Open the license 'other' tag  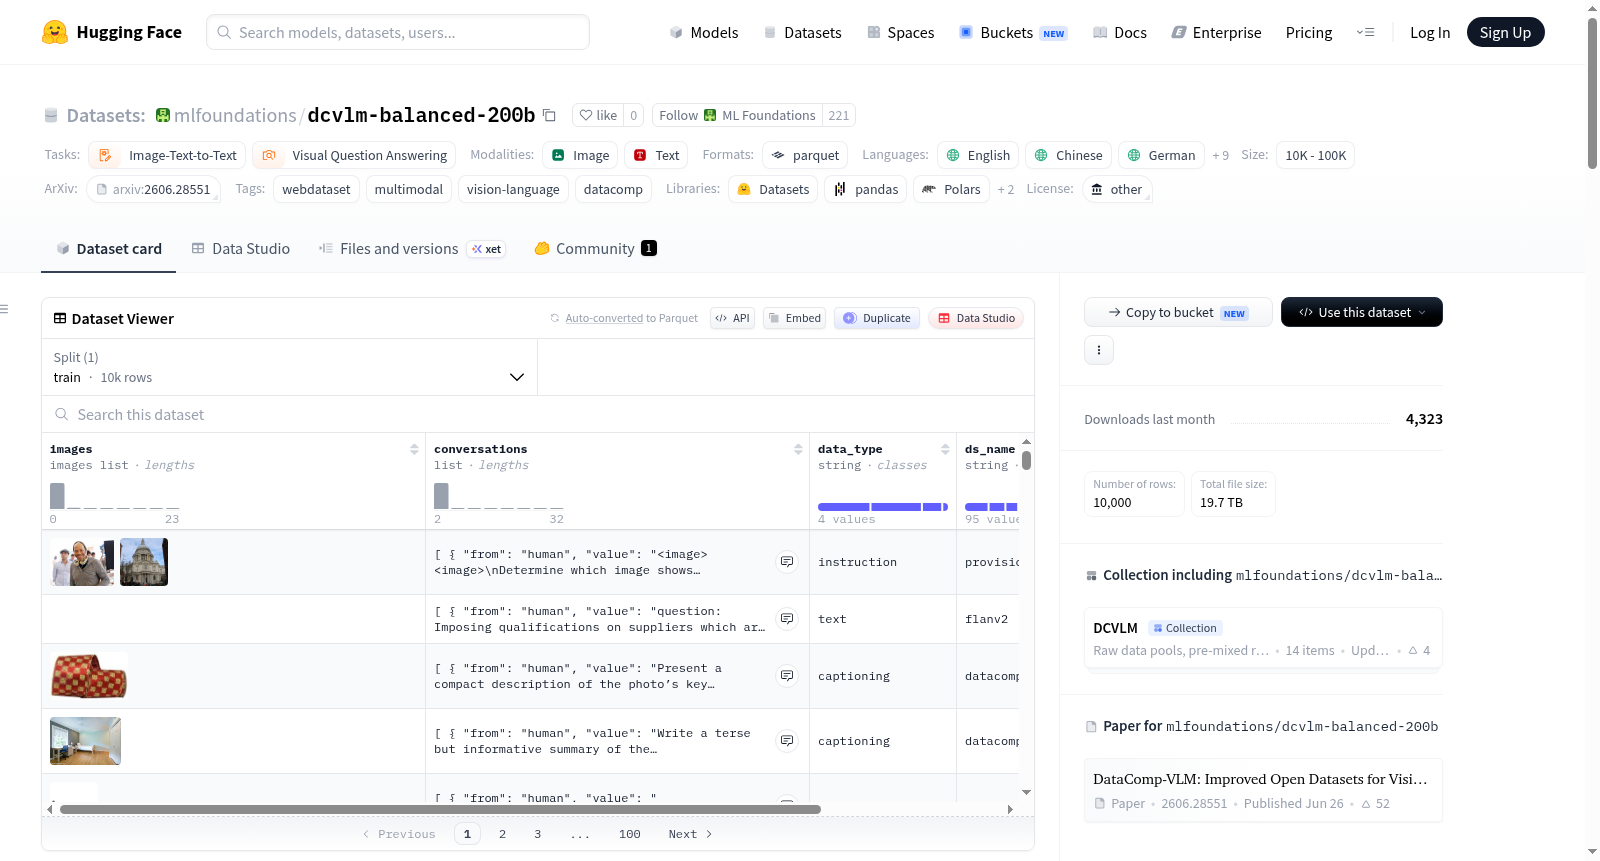click(x=1117, y=189)
